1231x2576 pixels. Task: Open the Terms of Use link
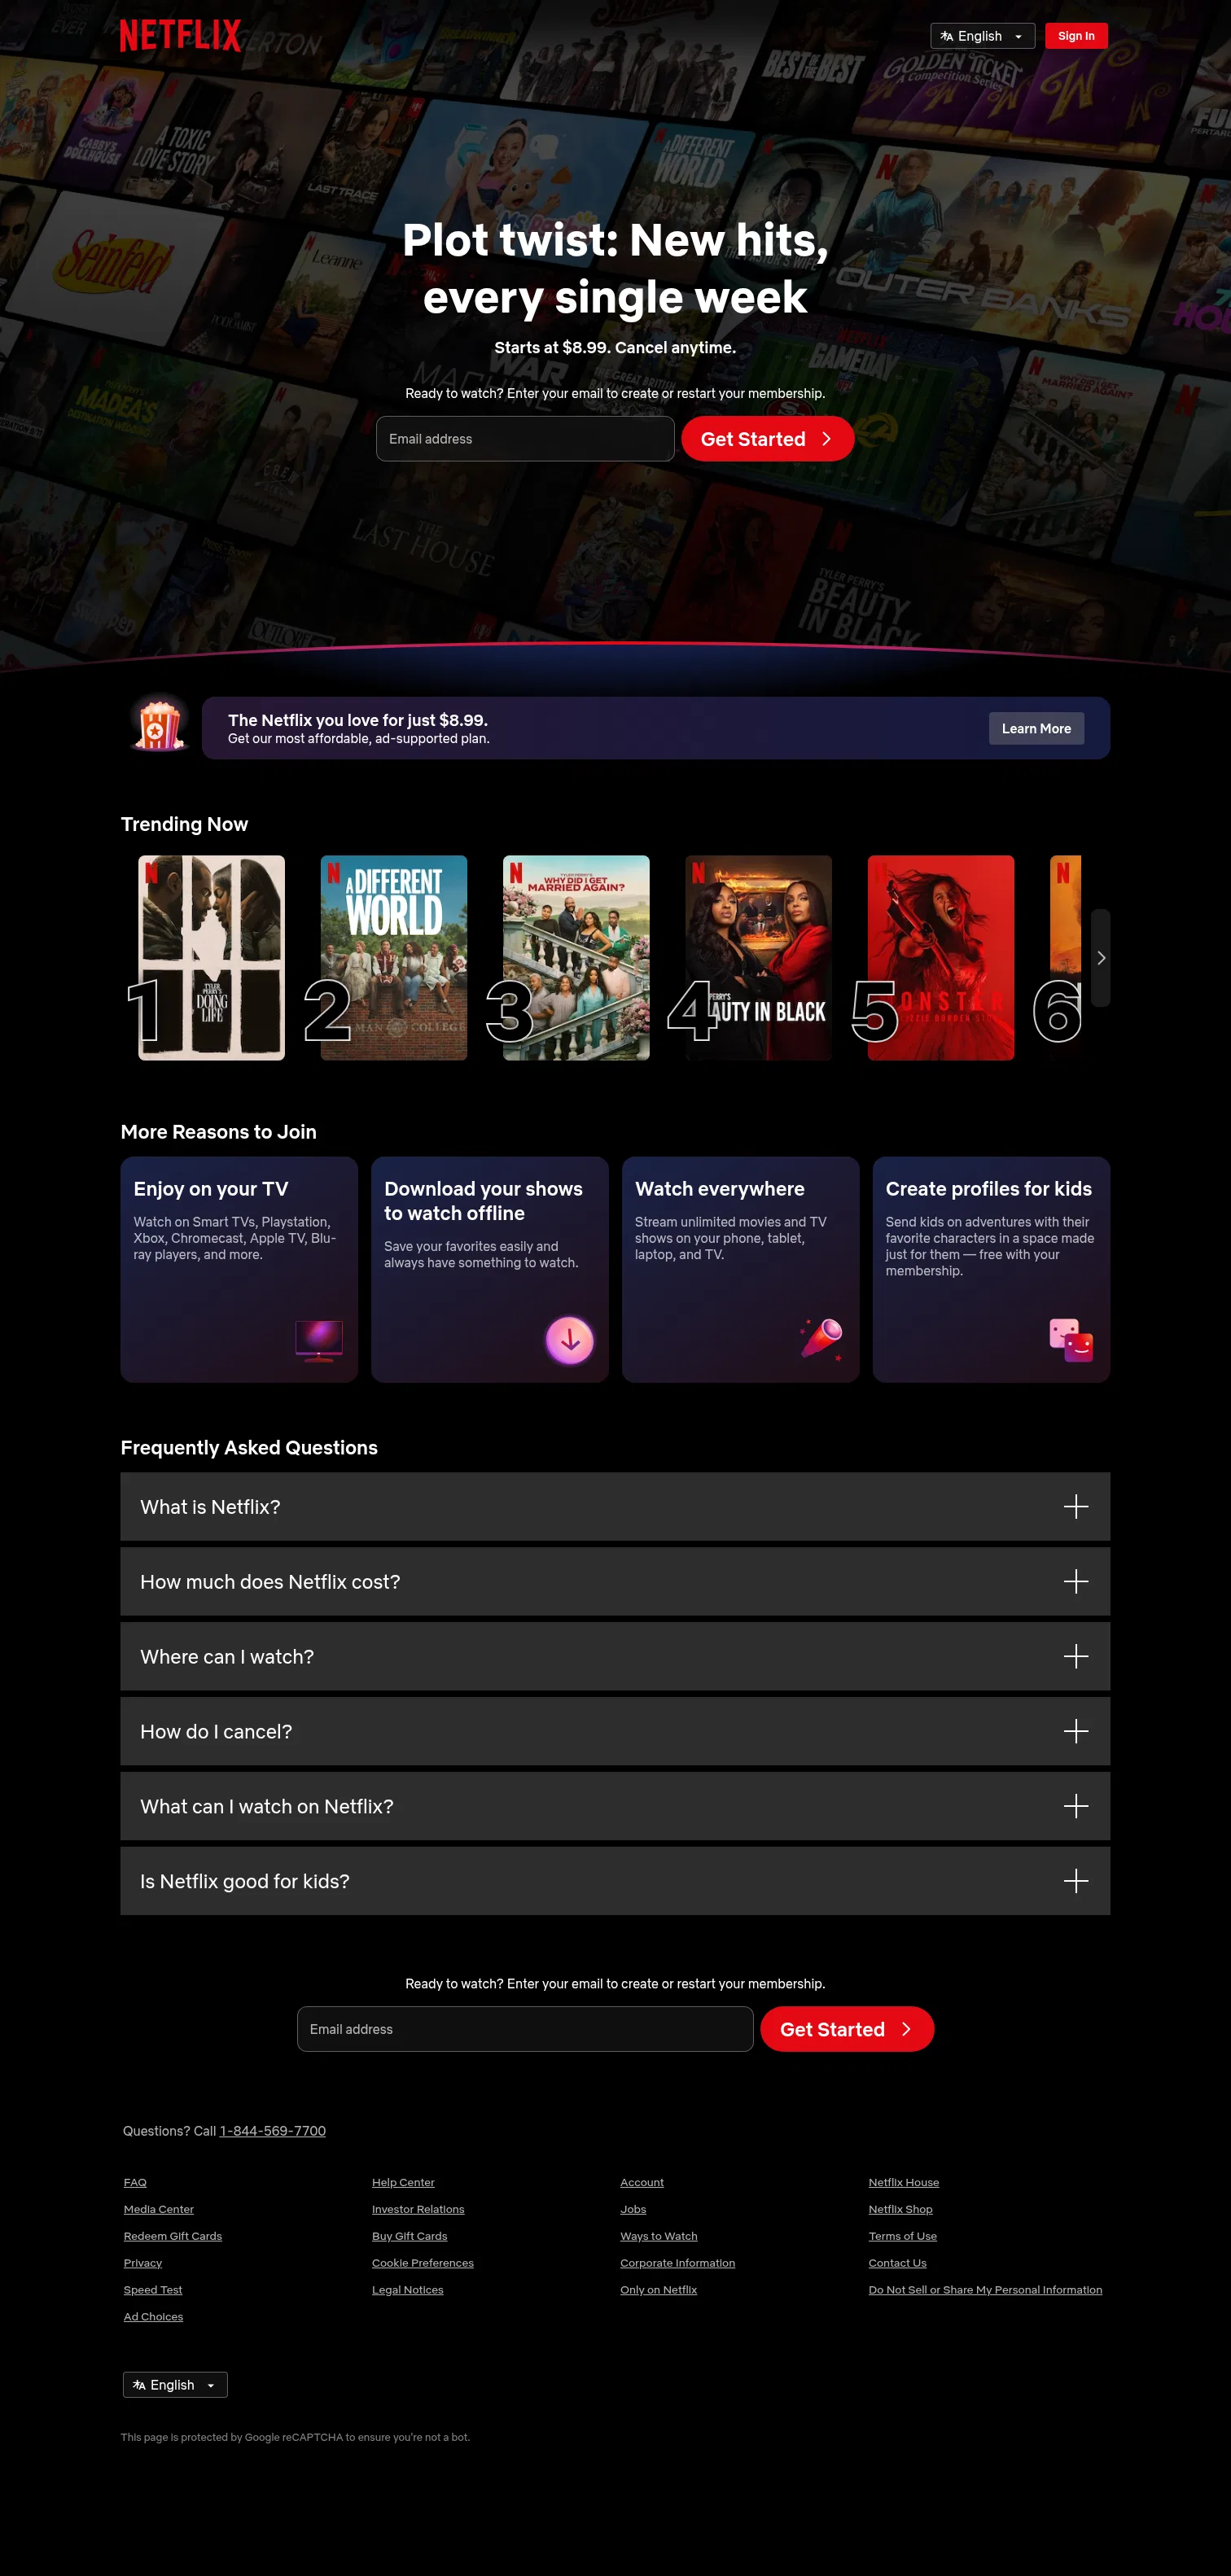click(903, 2236)
